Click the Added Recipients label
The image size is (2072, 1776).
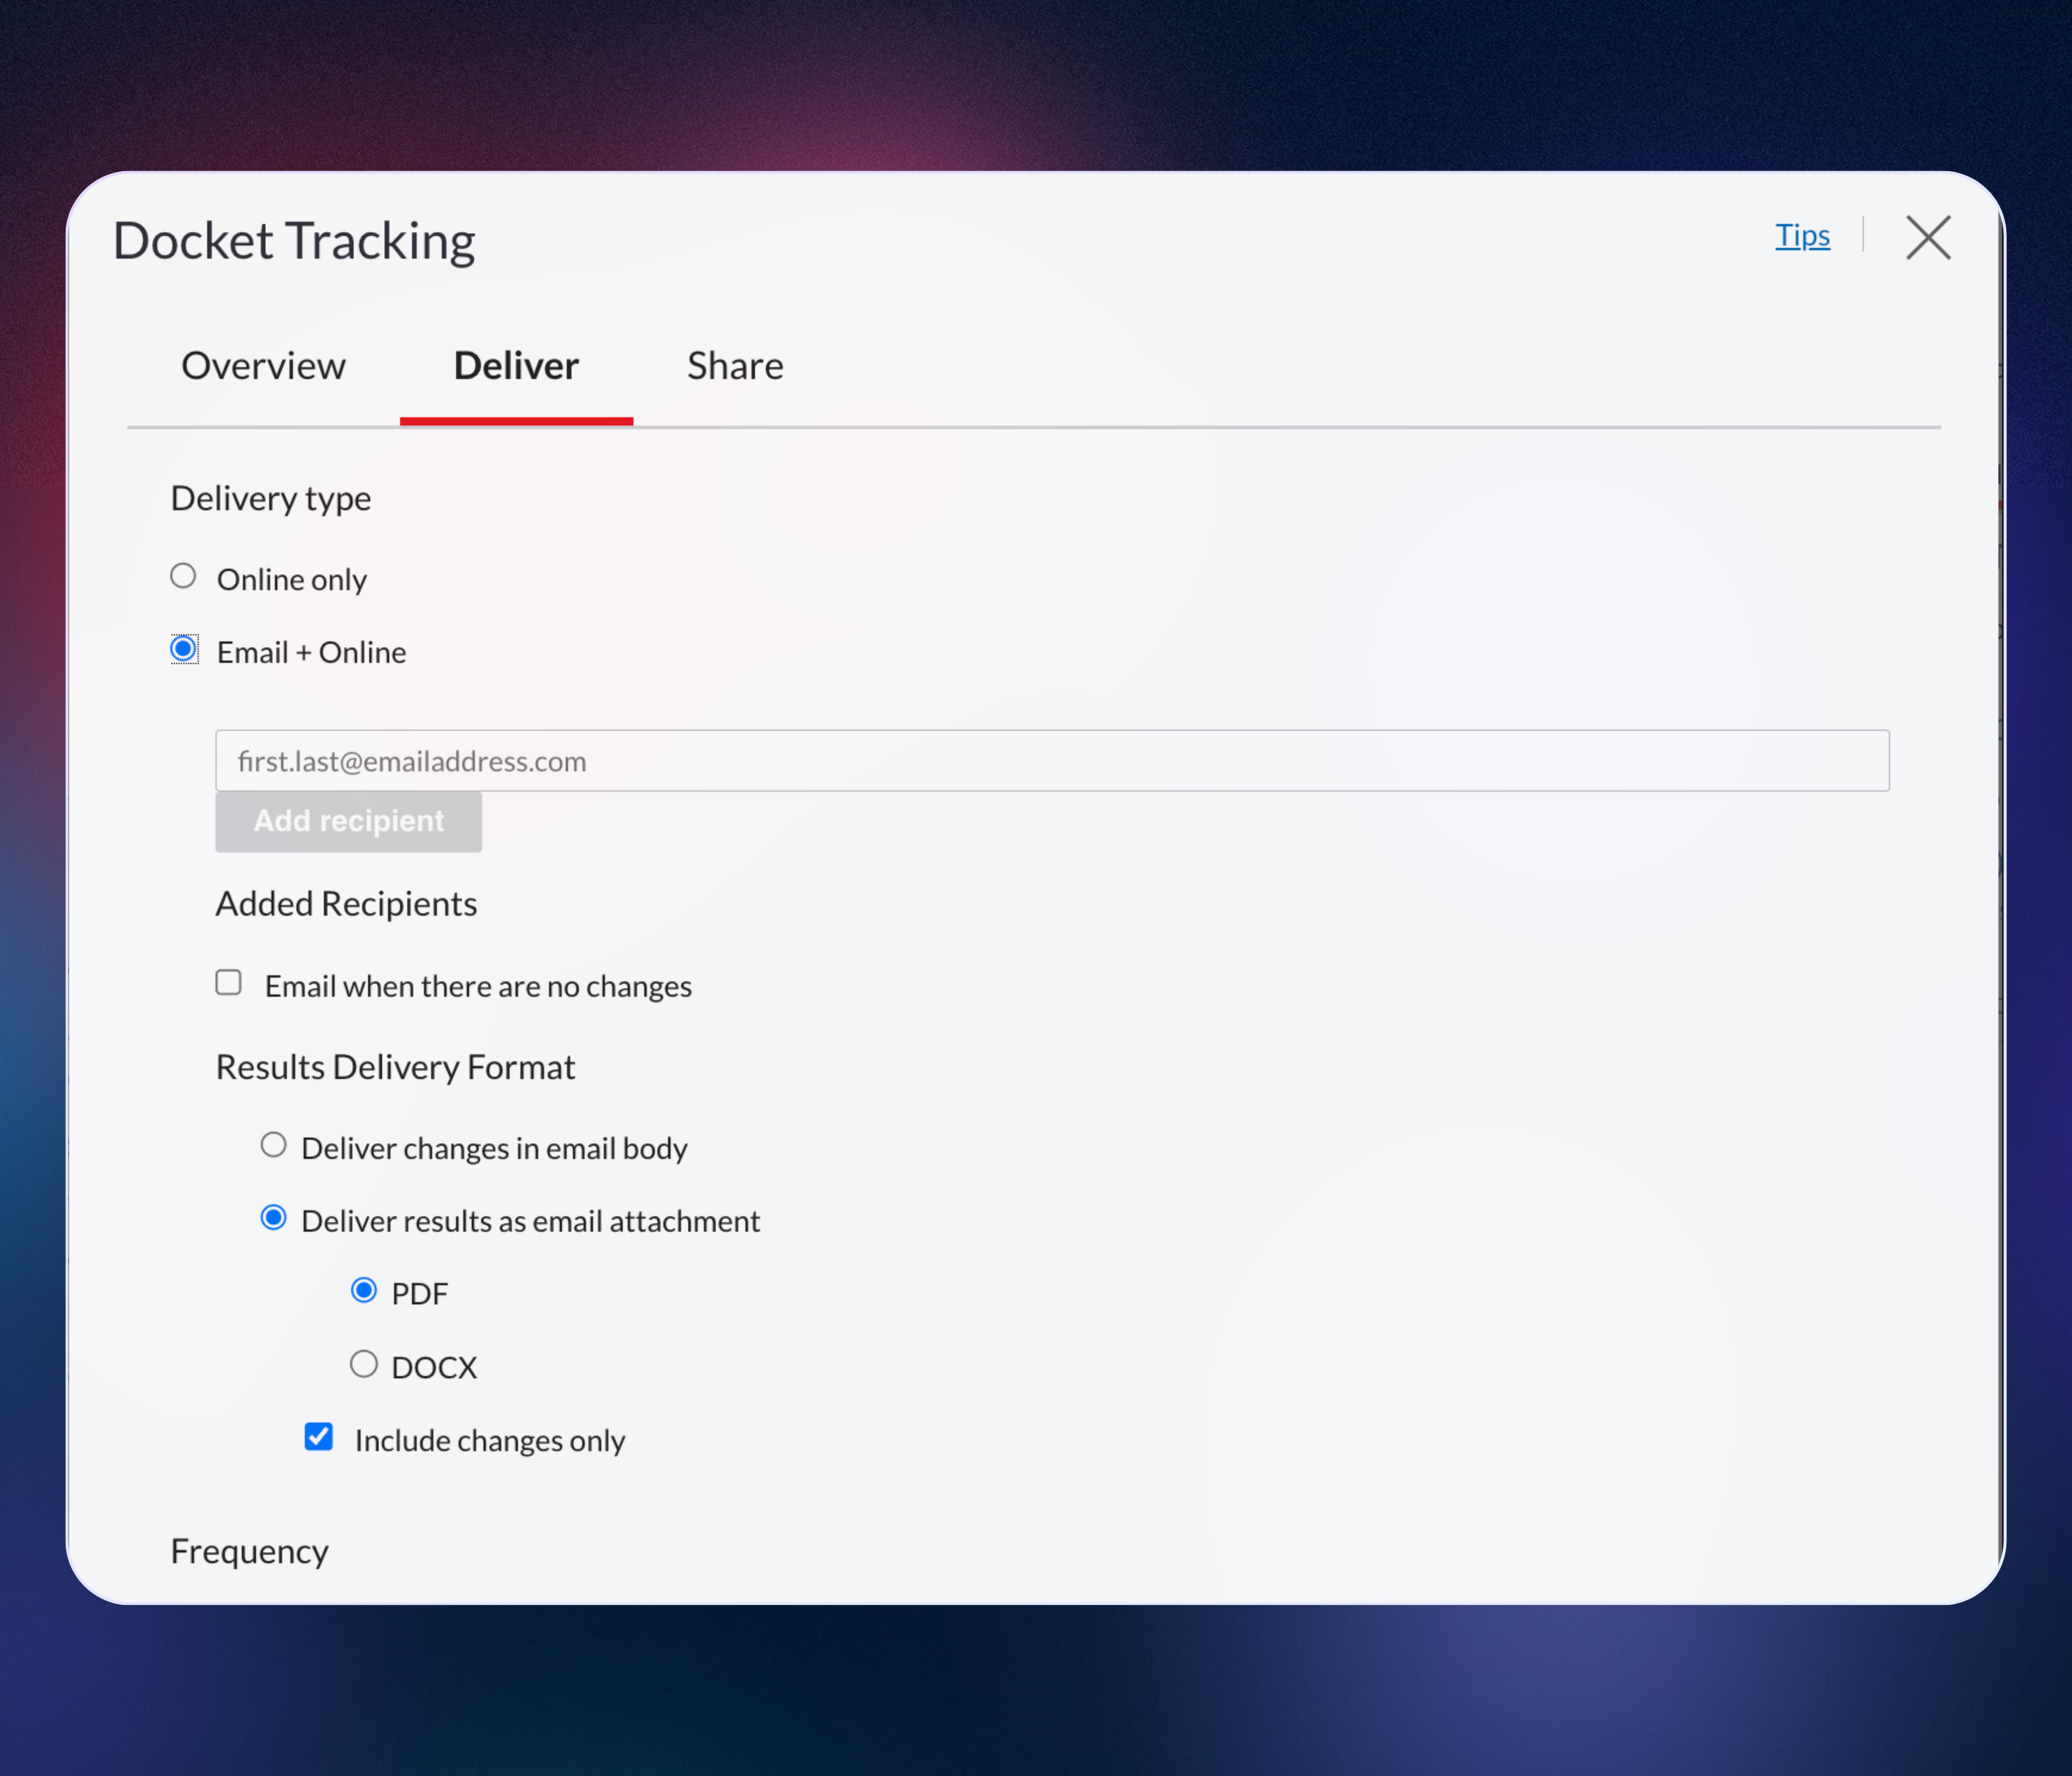[x=347, y=904]
